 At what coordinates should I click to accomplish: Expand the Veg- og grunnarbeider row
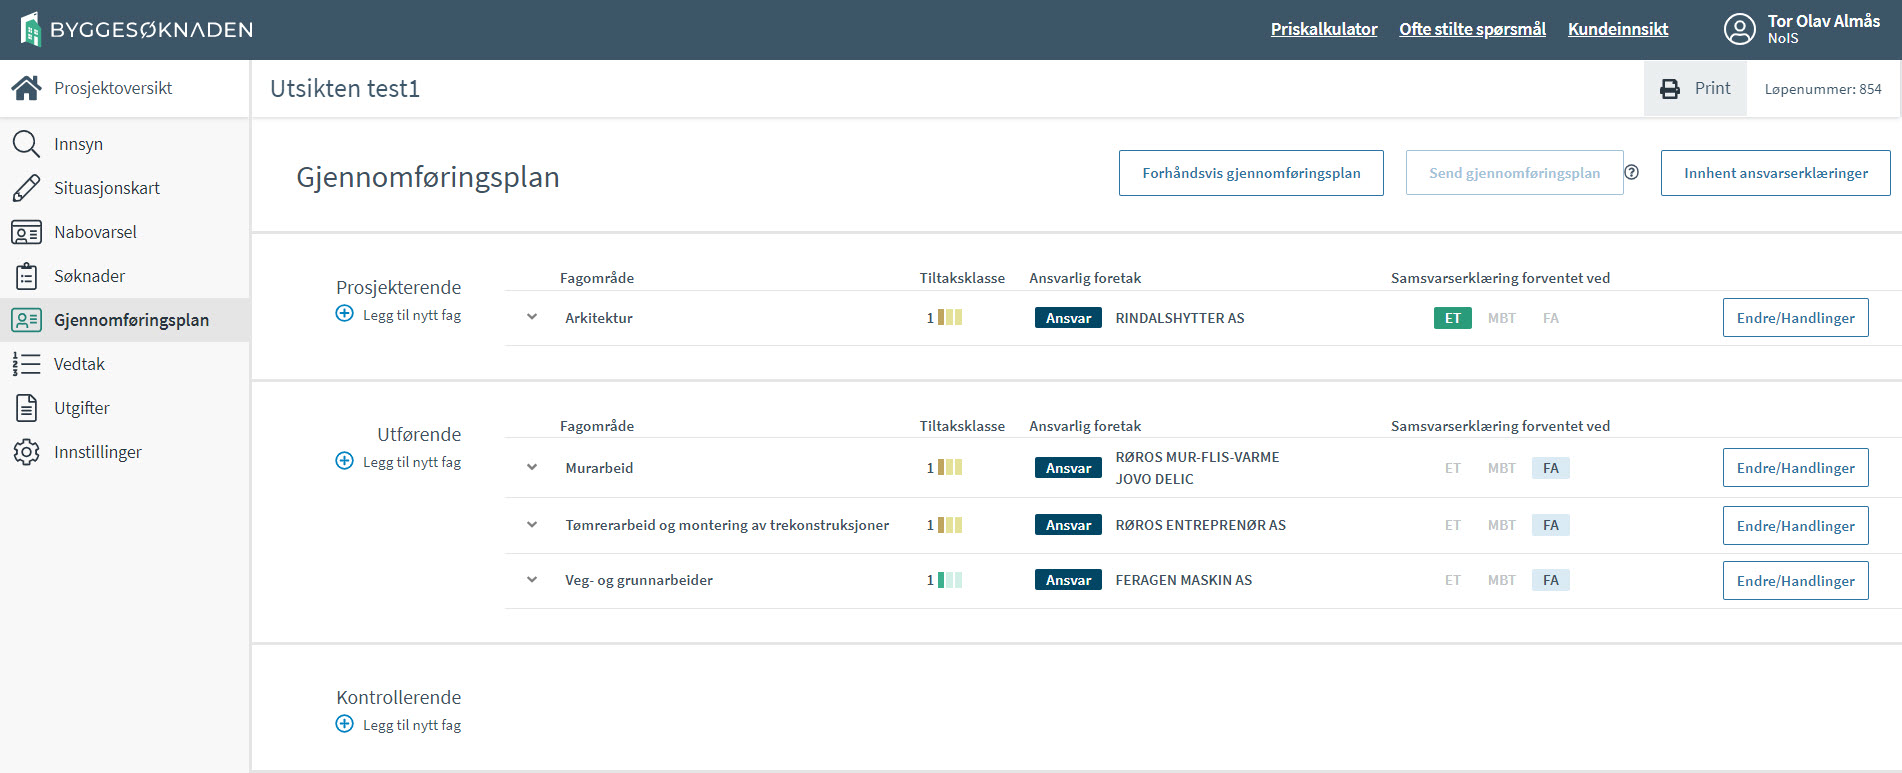[x=532, y=579]
